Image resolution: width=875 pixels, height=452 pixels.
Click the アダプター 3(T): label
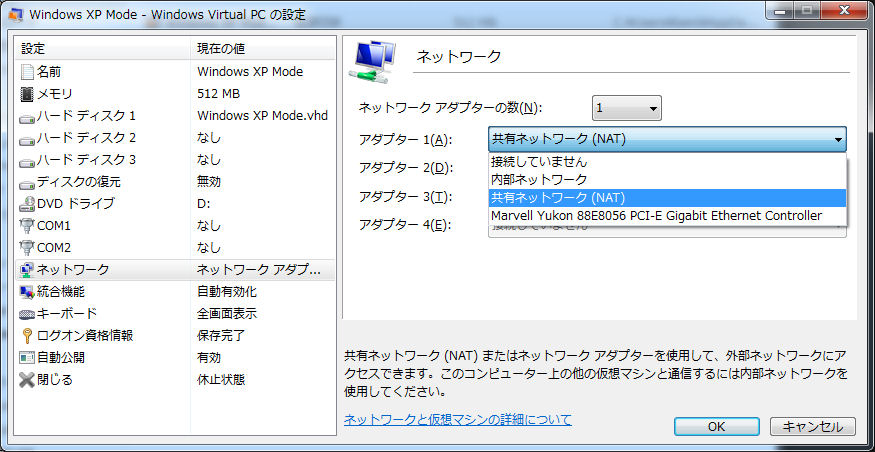tap(406, 196)
